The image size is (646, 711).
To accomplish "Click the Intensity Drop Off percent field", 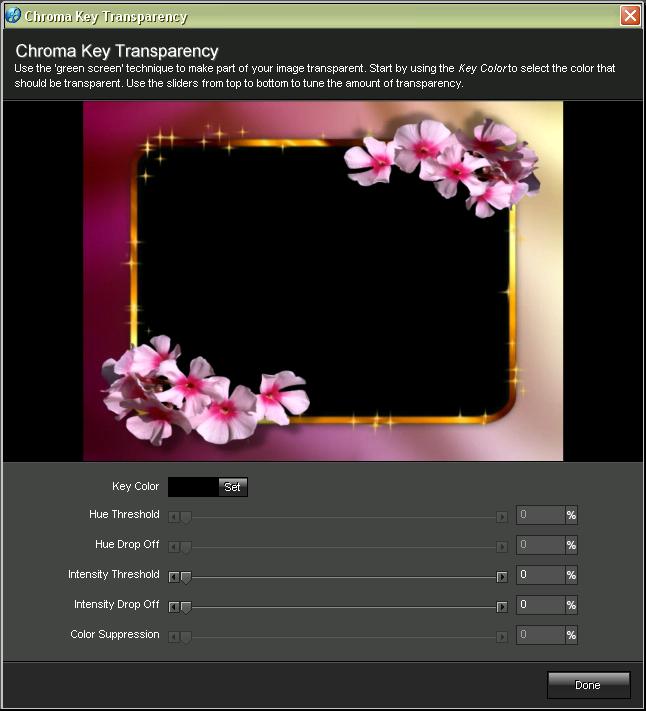I will pos(541,605).
